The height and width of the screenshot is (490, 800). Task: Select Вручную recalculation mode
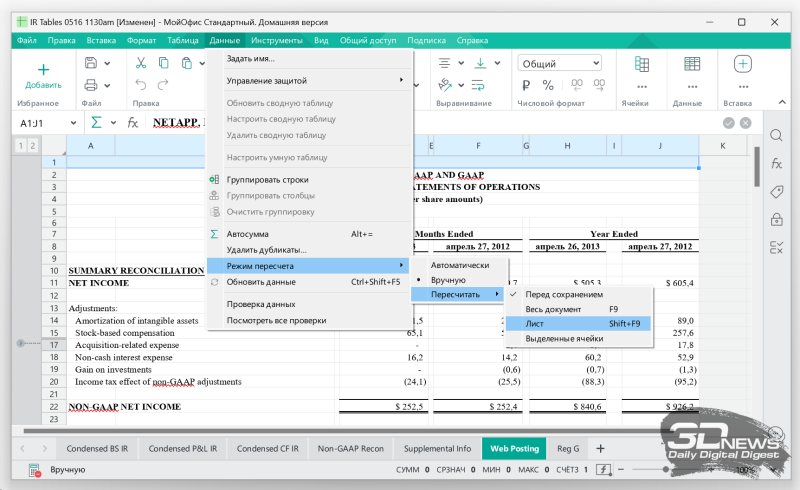click(460, 280)
